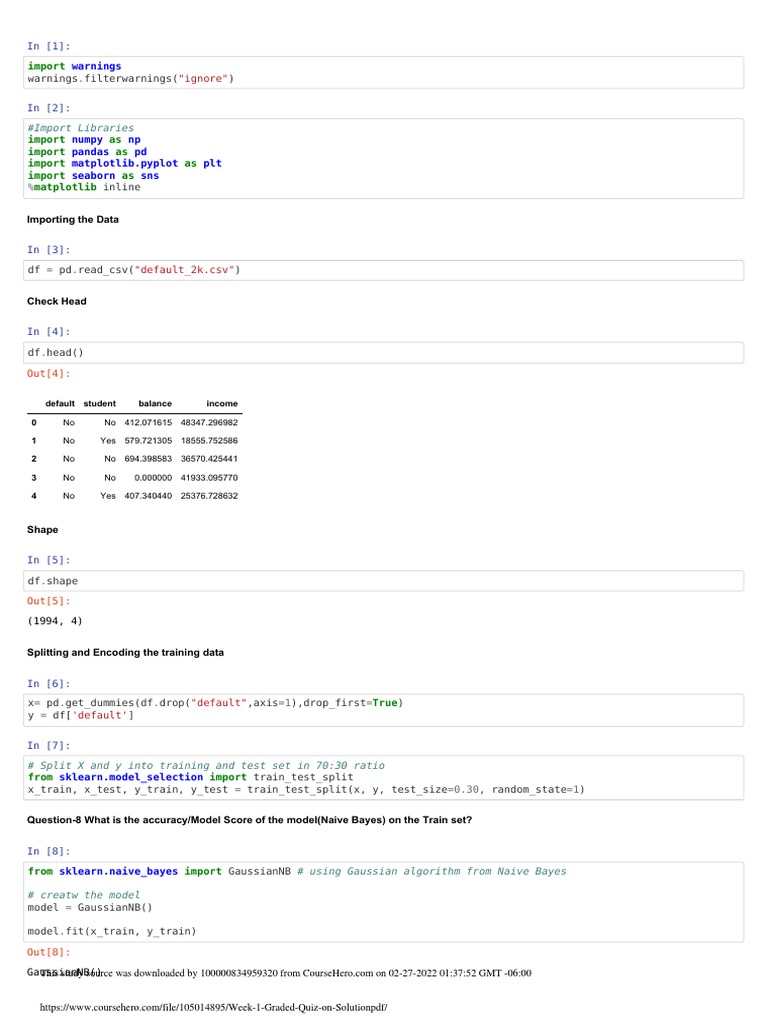Open the coursehero.com file URL link
768x1024 pixels.
point(214,1008)
